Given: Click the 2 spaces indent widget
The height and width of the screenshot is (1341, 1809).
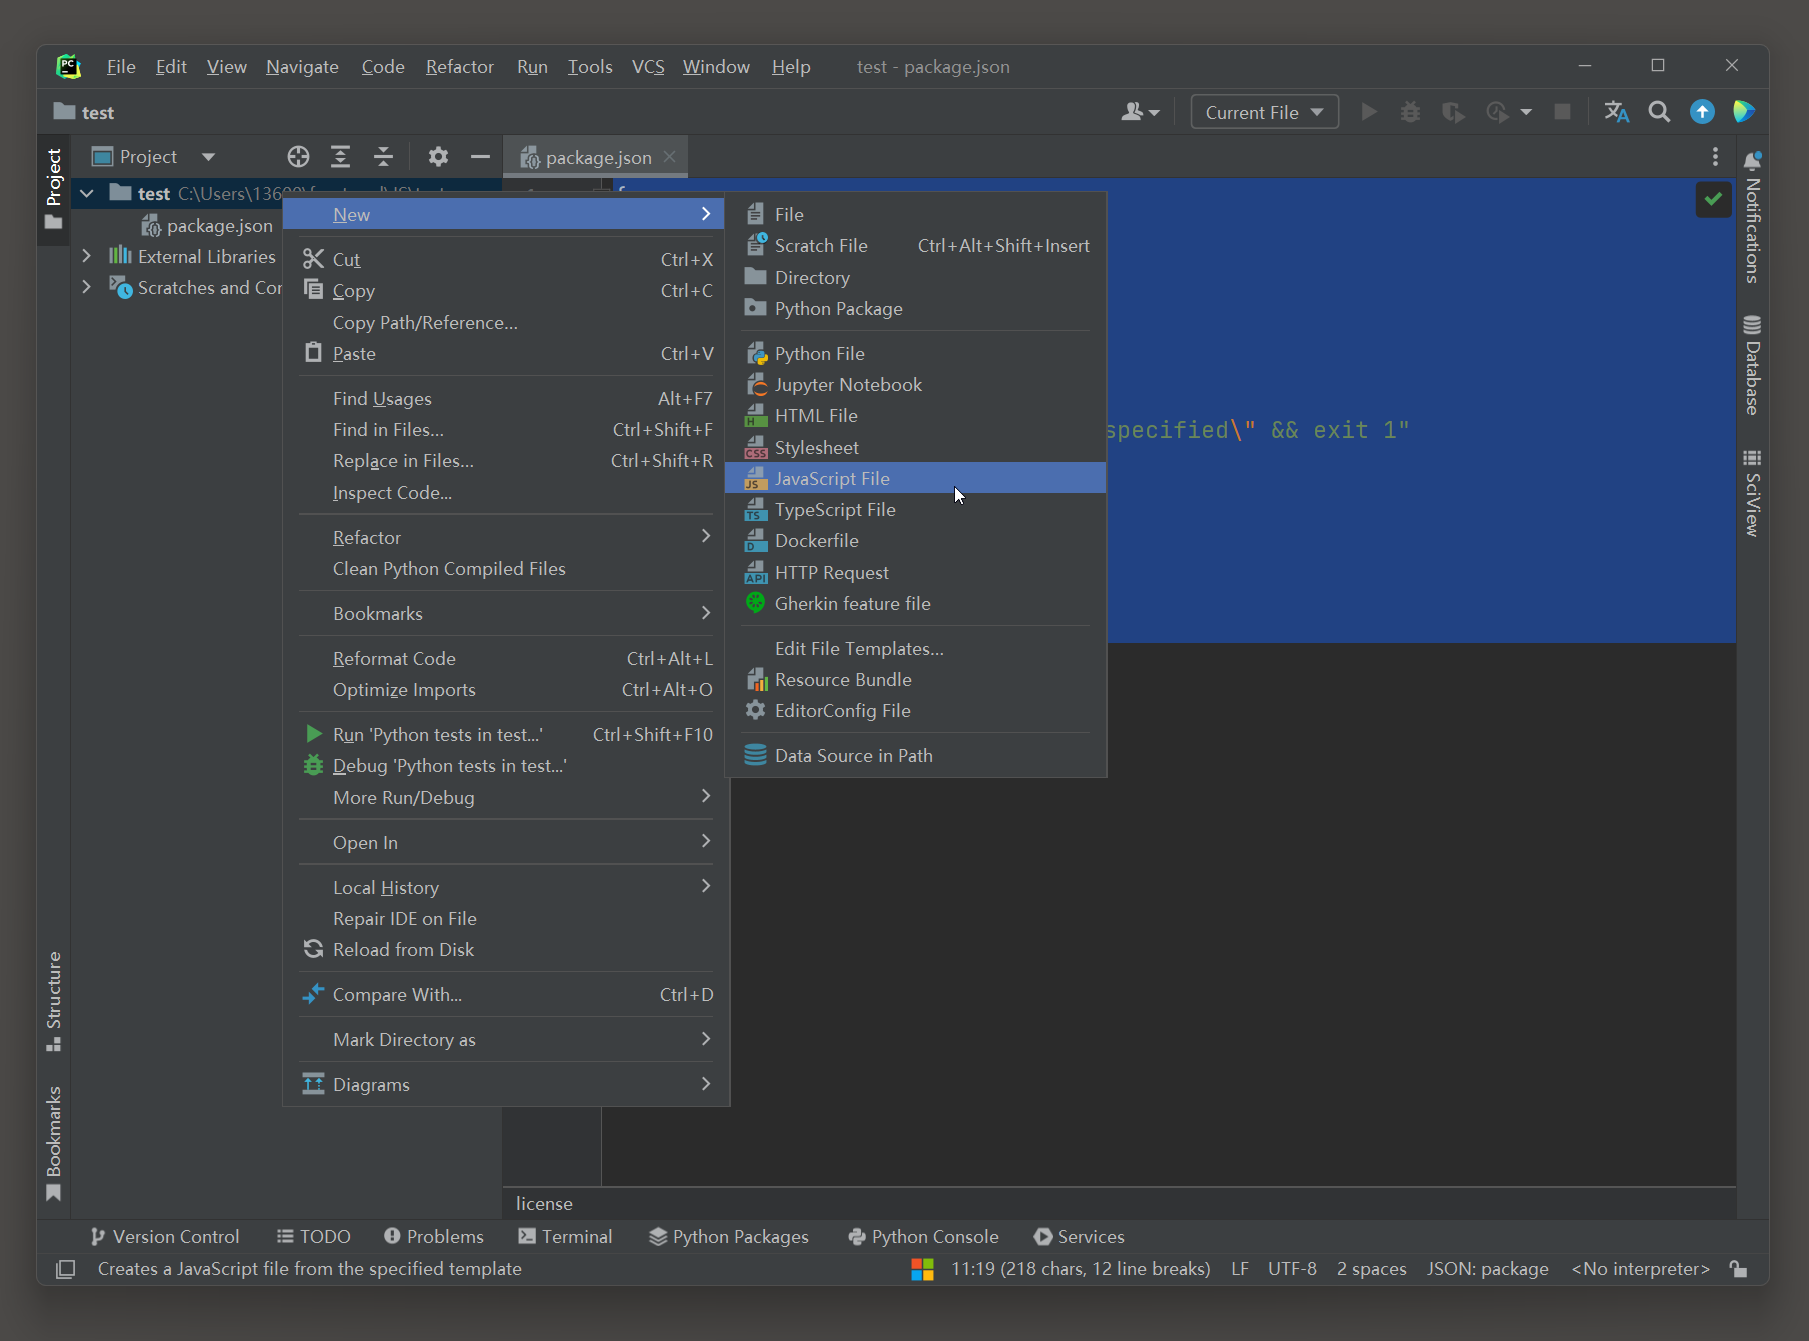Looking at the screenshot, I should [1371, 1269].
